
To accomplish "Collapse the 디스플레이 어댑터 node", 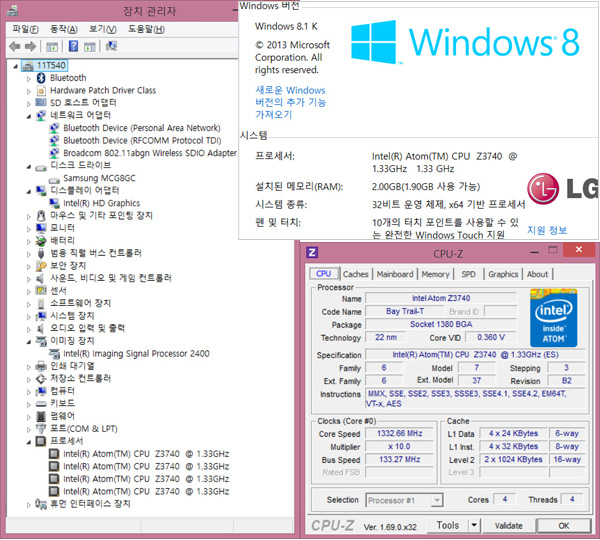I will coord(29,192).
